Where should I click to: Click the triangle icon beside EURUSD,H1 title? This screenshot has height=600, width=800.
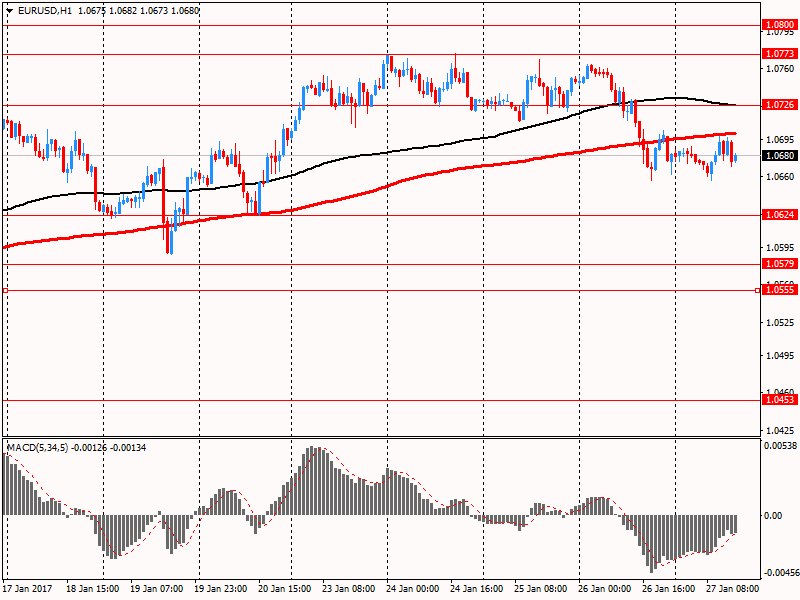[x=9, y=11]
